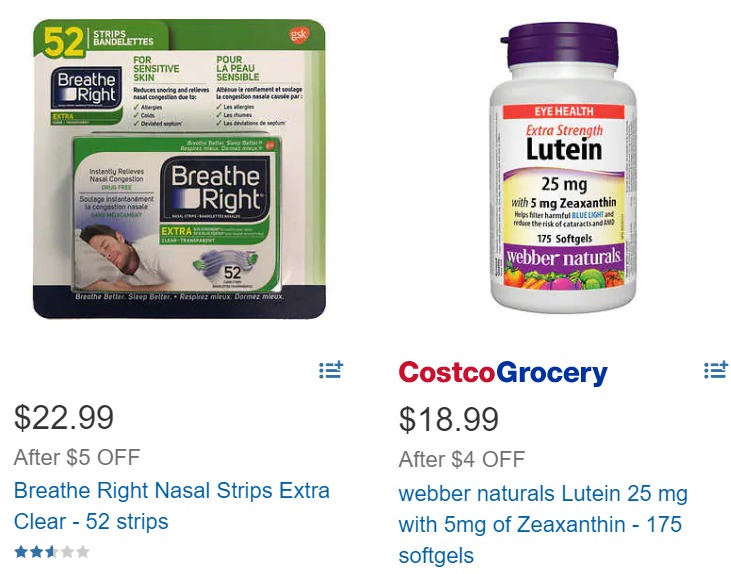View the Lutein bottle product image

click(563, 168)
